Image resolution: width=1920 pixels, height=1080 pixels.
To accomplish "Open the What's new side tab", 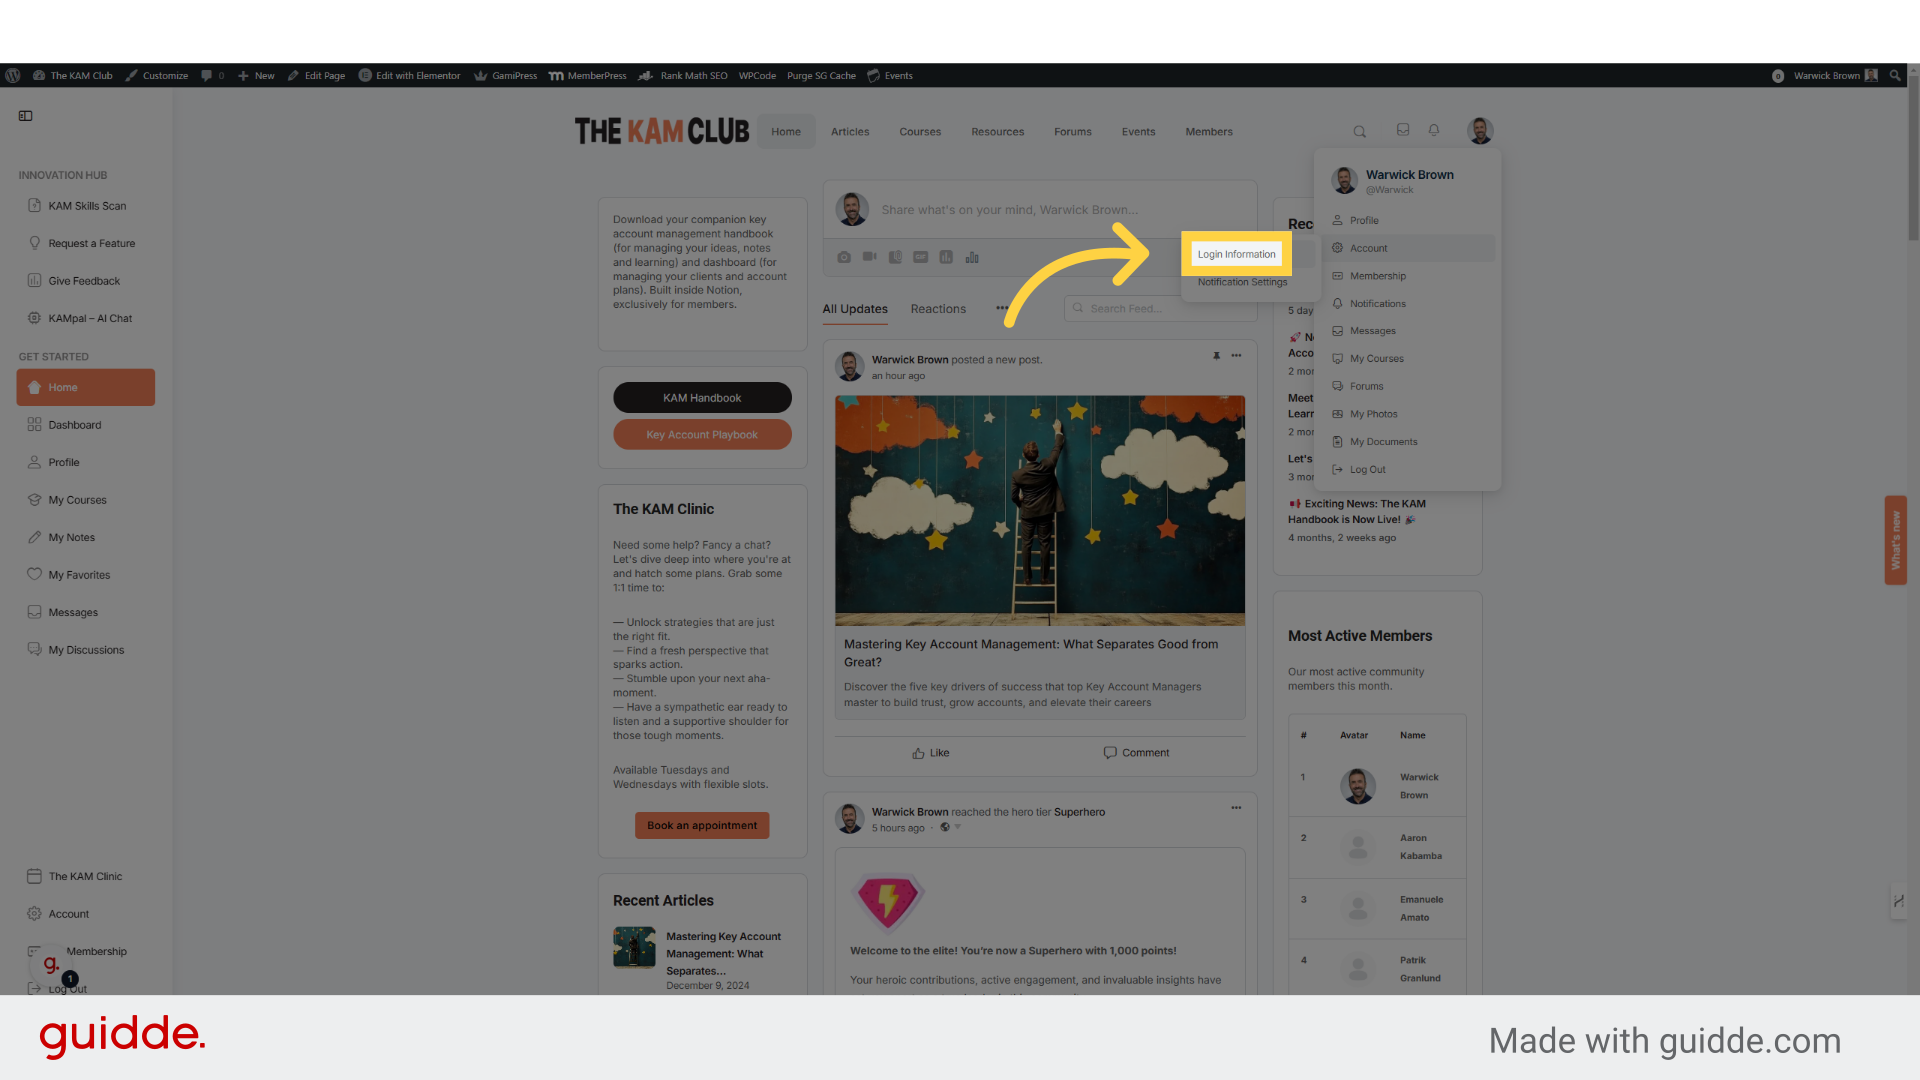I will [1895, 540].
